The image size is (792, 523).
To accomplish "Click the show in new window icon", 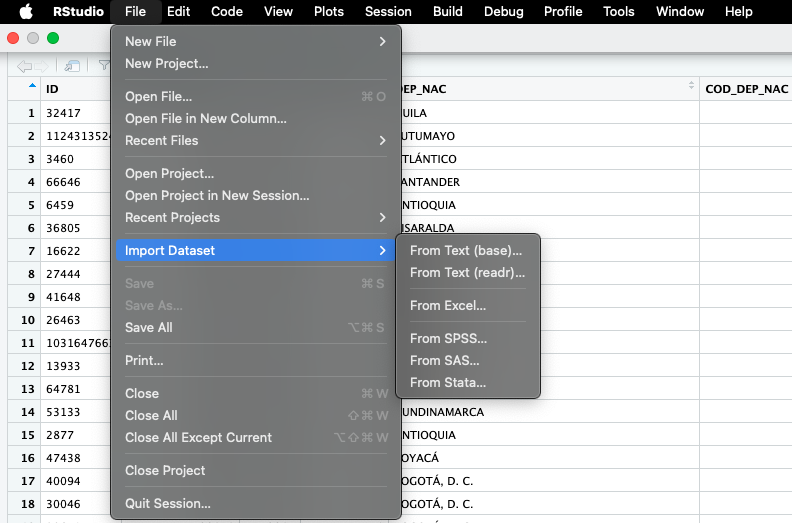I will 72,66.
